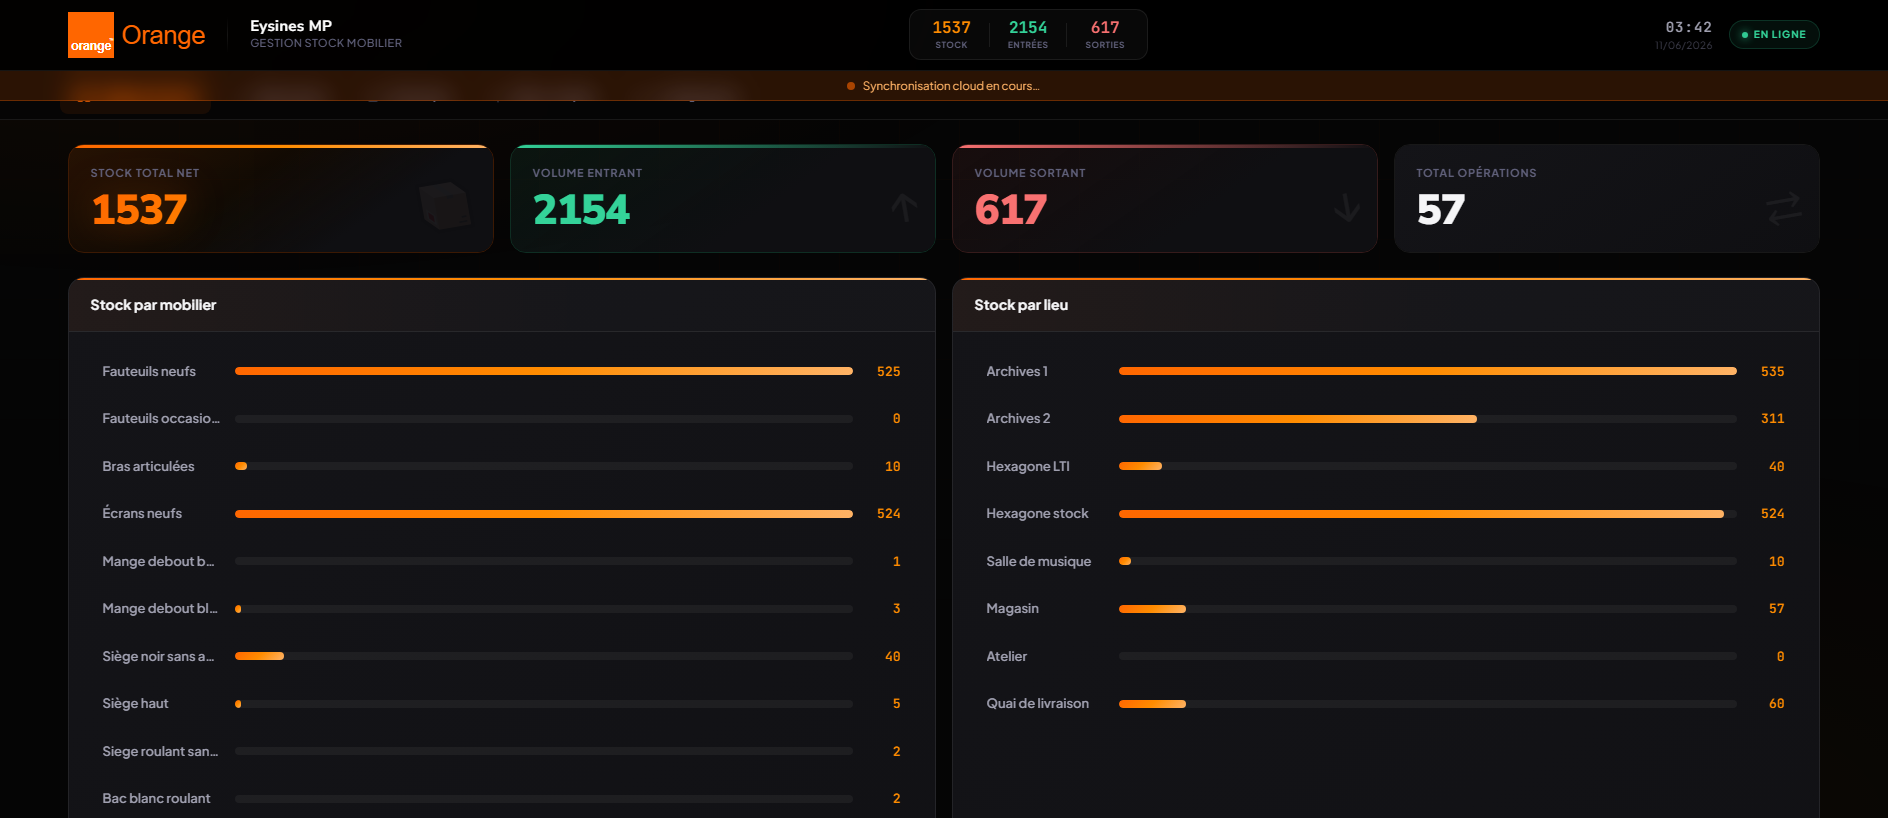The width and height of the screenshot is (1888, 818).
Task: Click the Eysines MP site title
Action: pos(291,26)
